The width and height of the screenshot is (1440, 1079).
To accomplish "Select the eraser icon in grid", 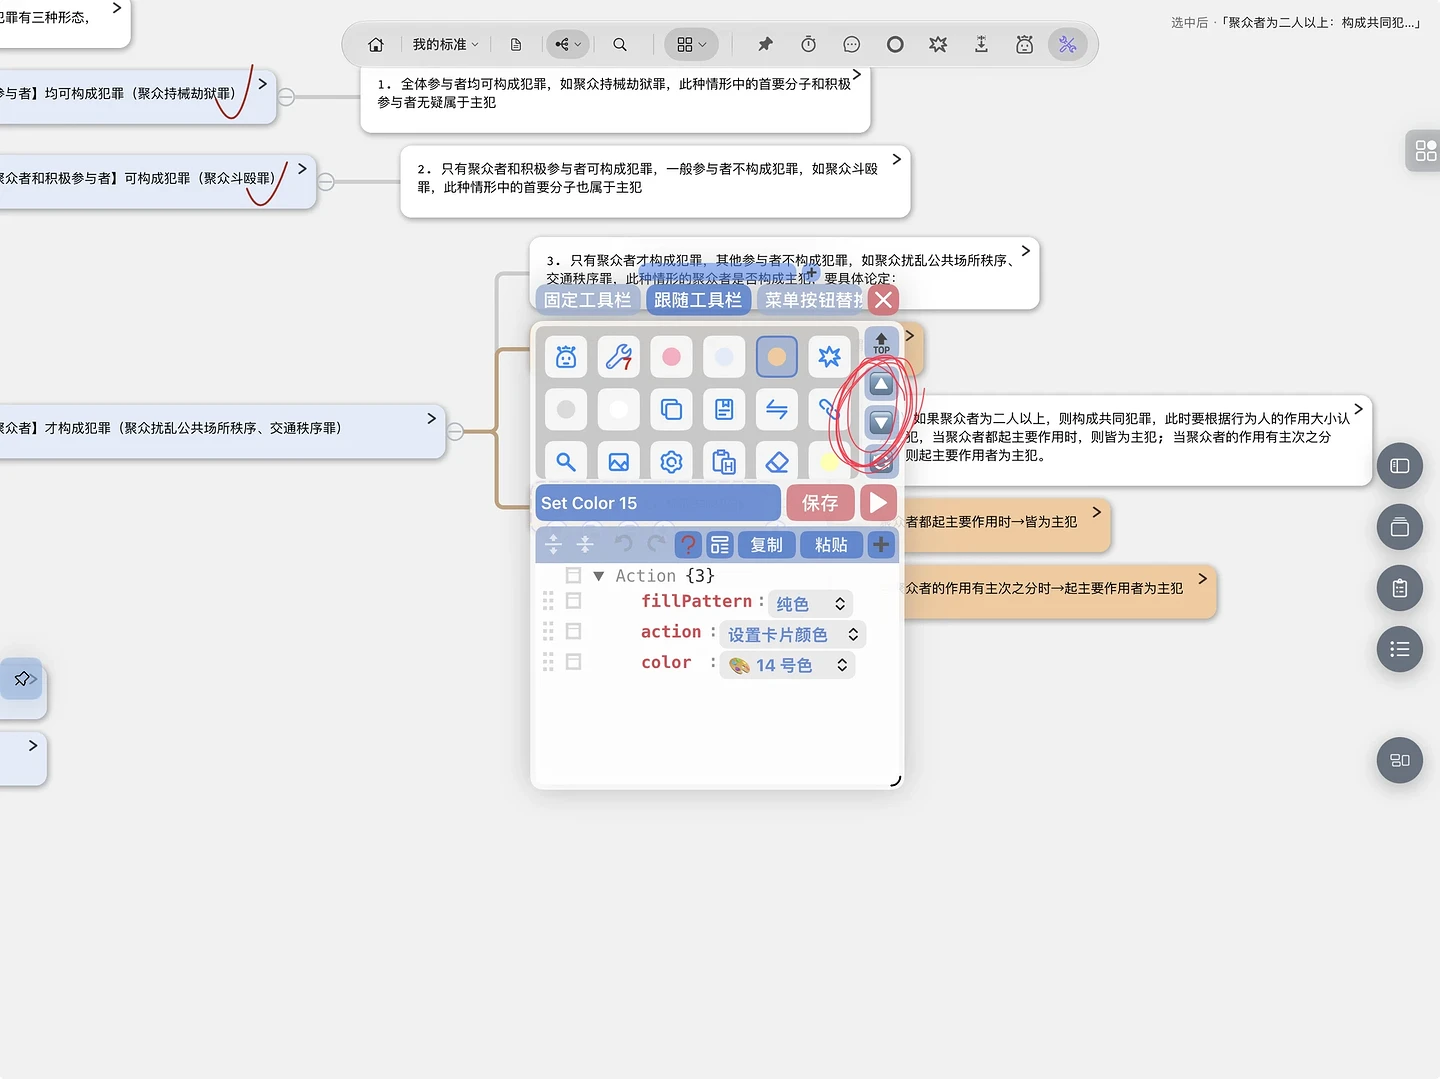I will pyautogui.click(x=777, y=461).
